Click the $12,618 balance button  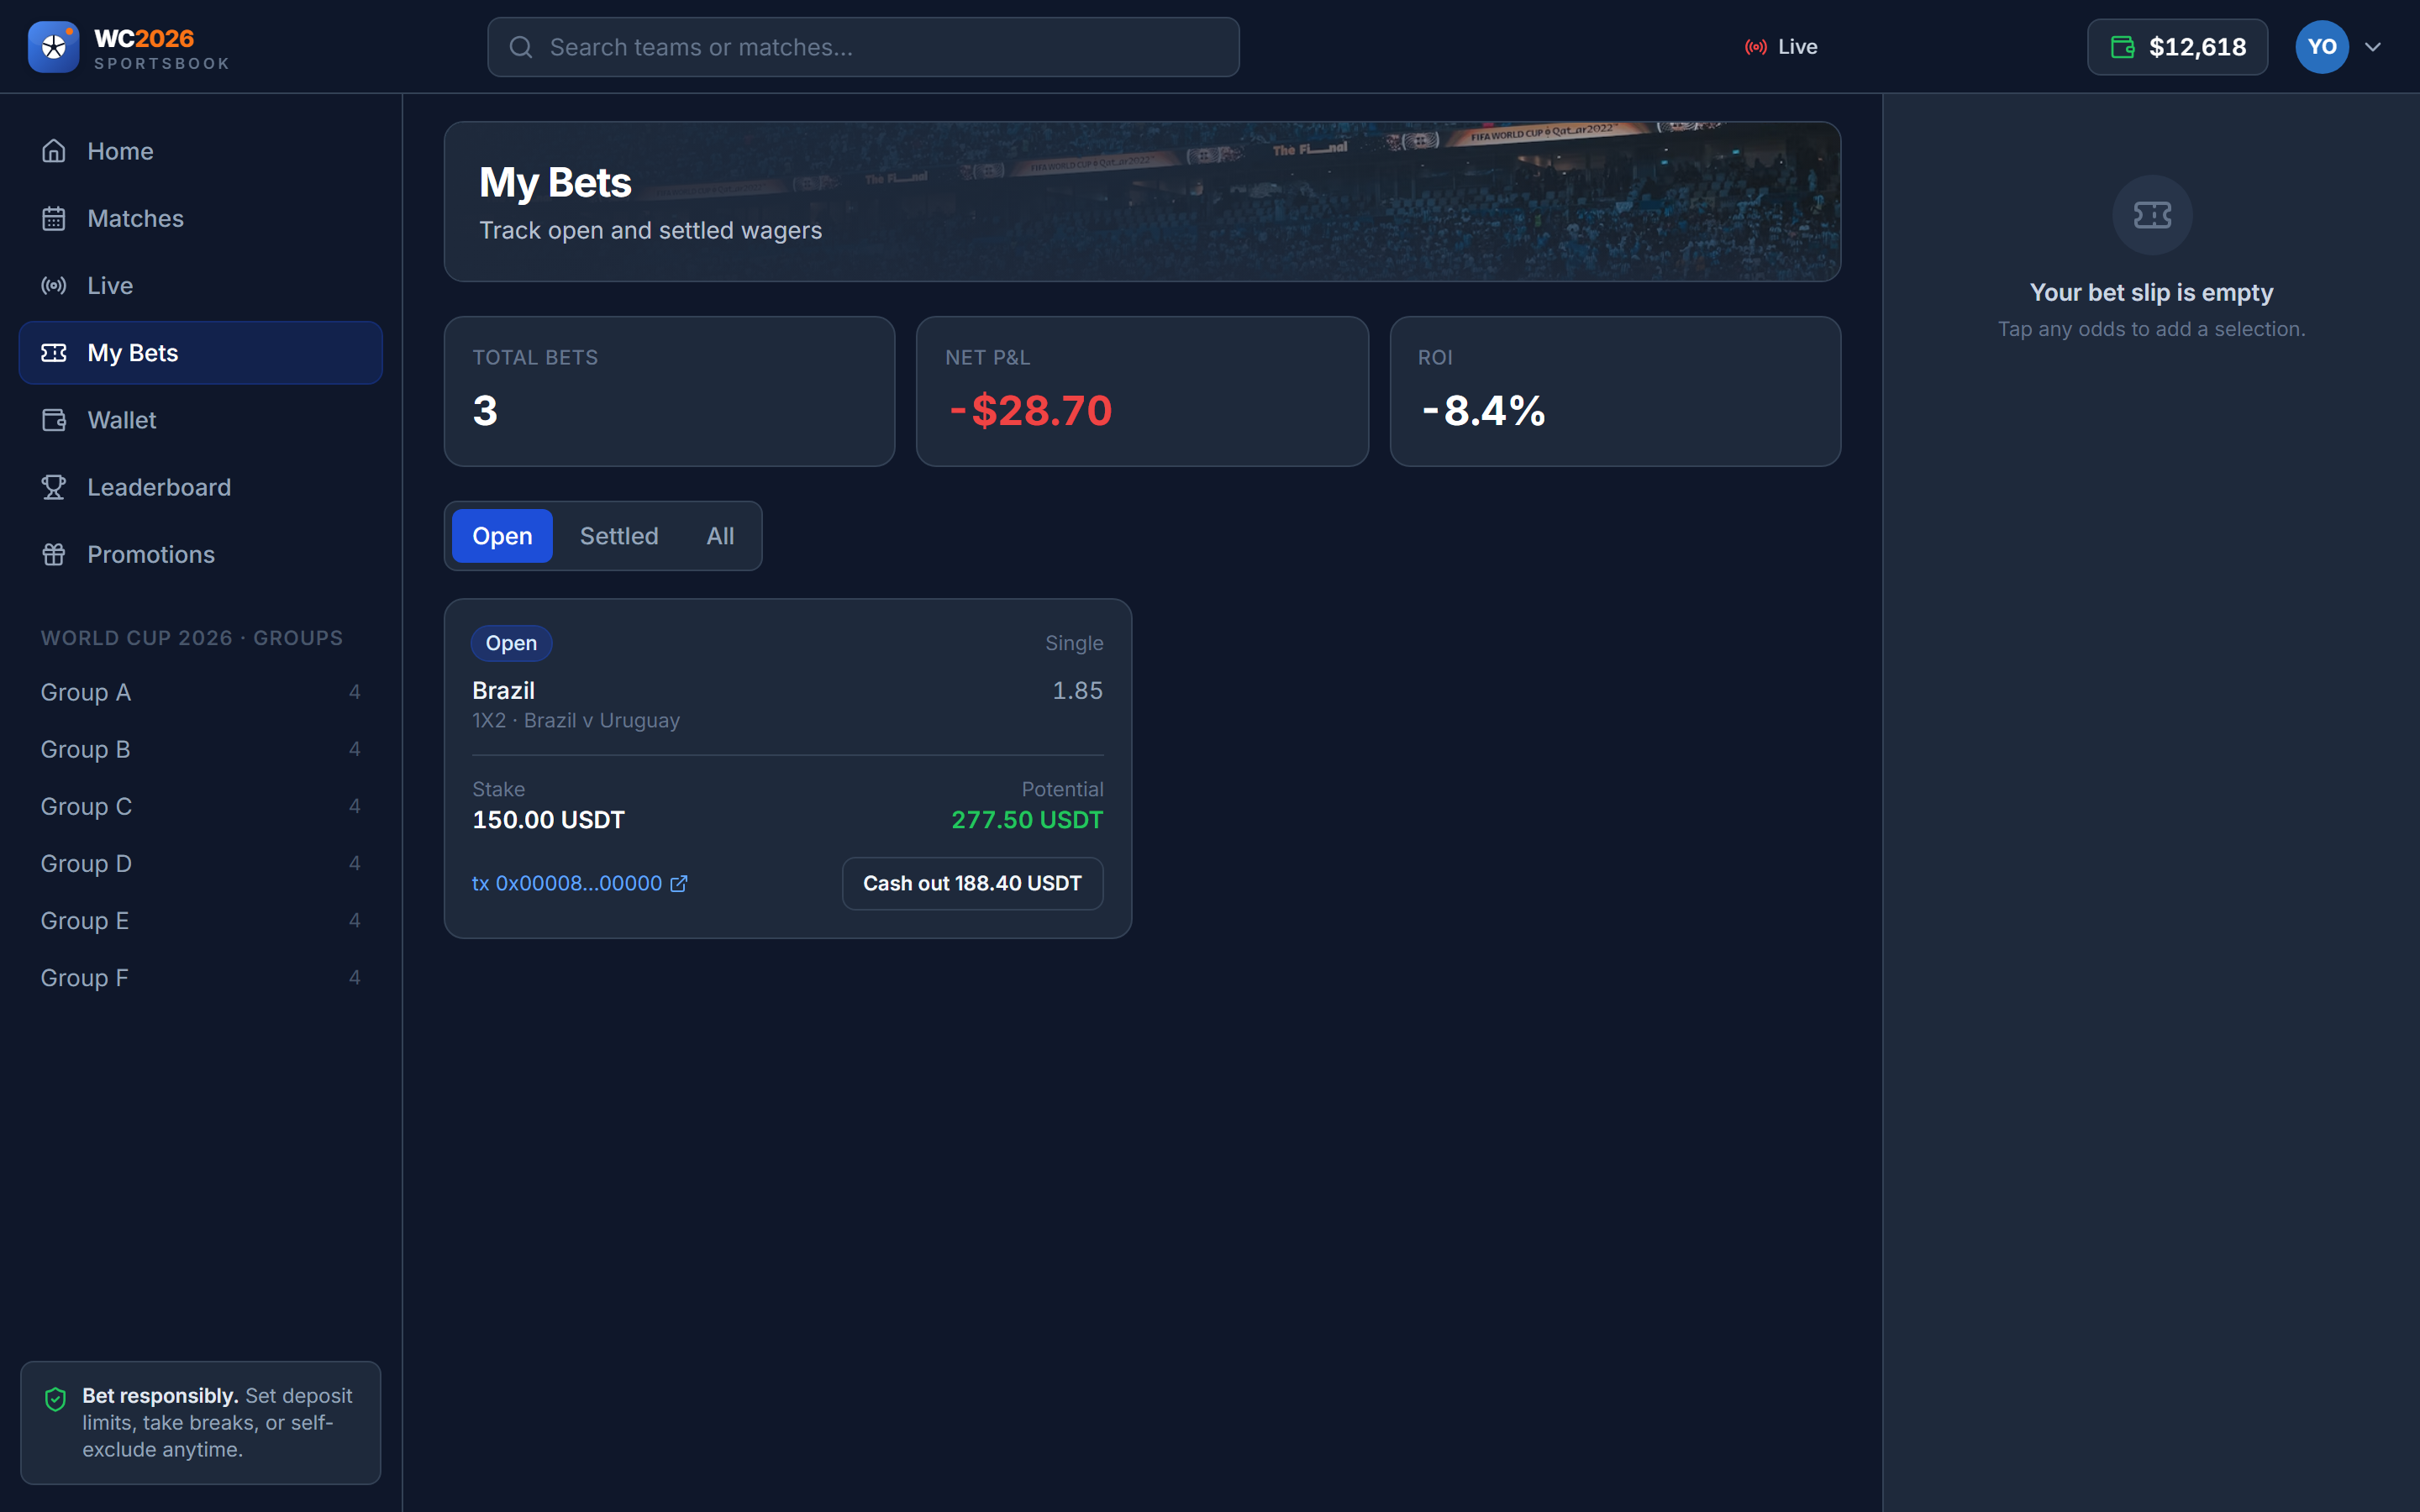tap(2177, 47)
